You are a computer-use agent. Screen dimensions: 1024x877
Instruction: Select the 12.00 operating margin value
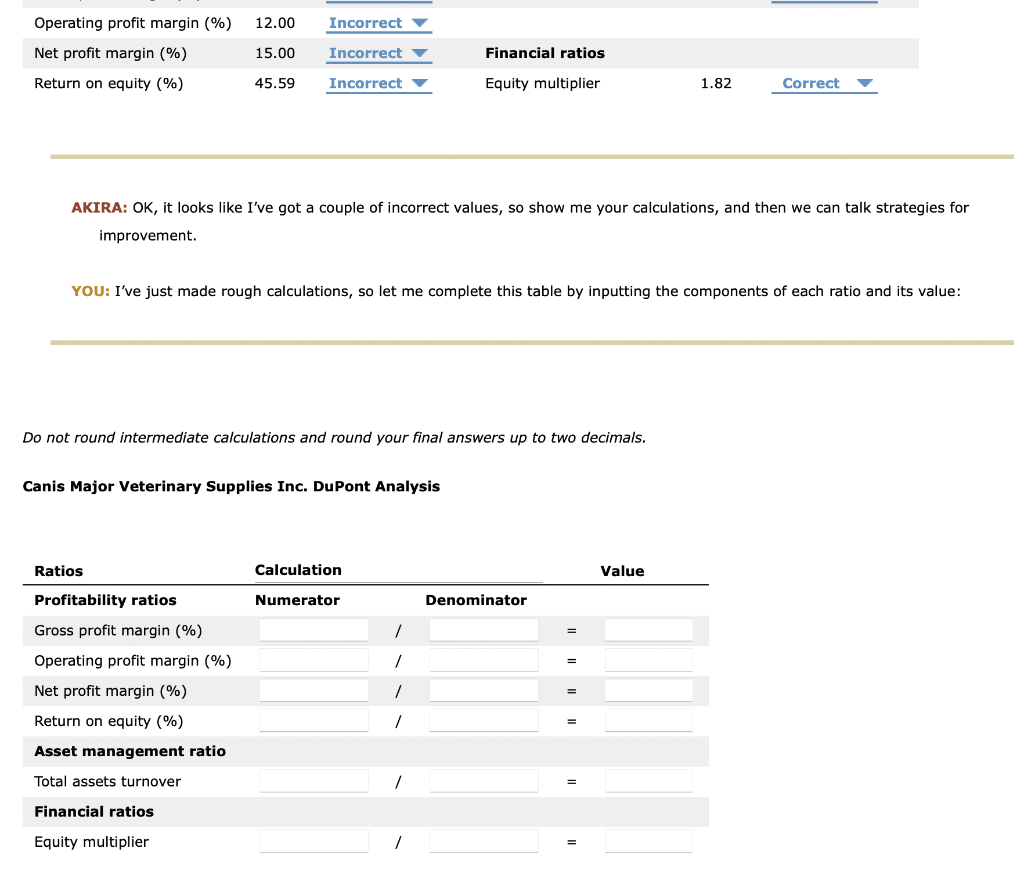point(275,24)
